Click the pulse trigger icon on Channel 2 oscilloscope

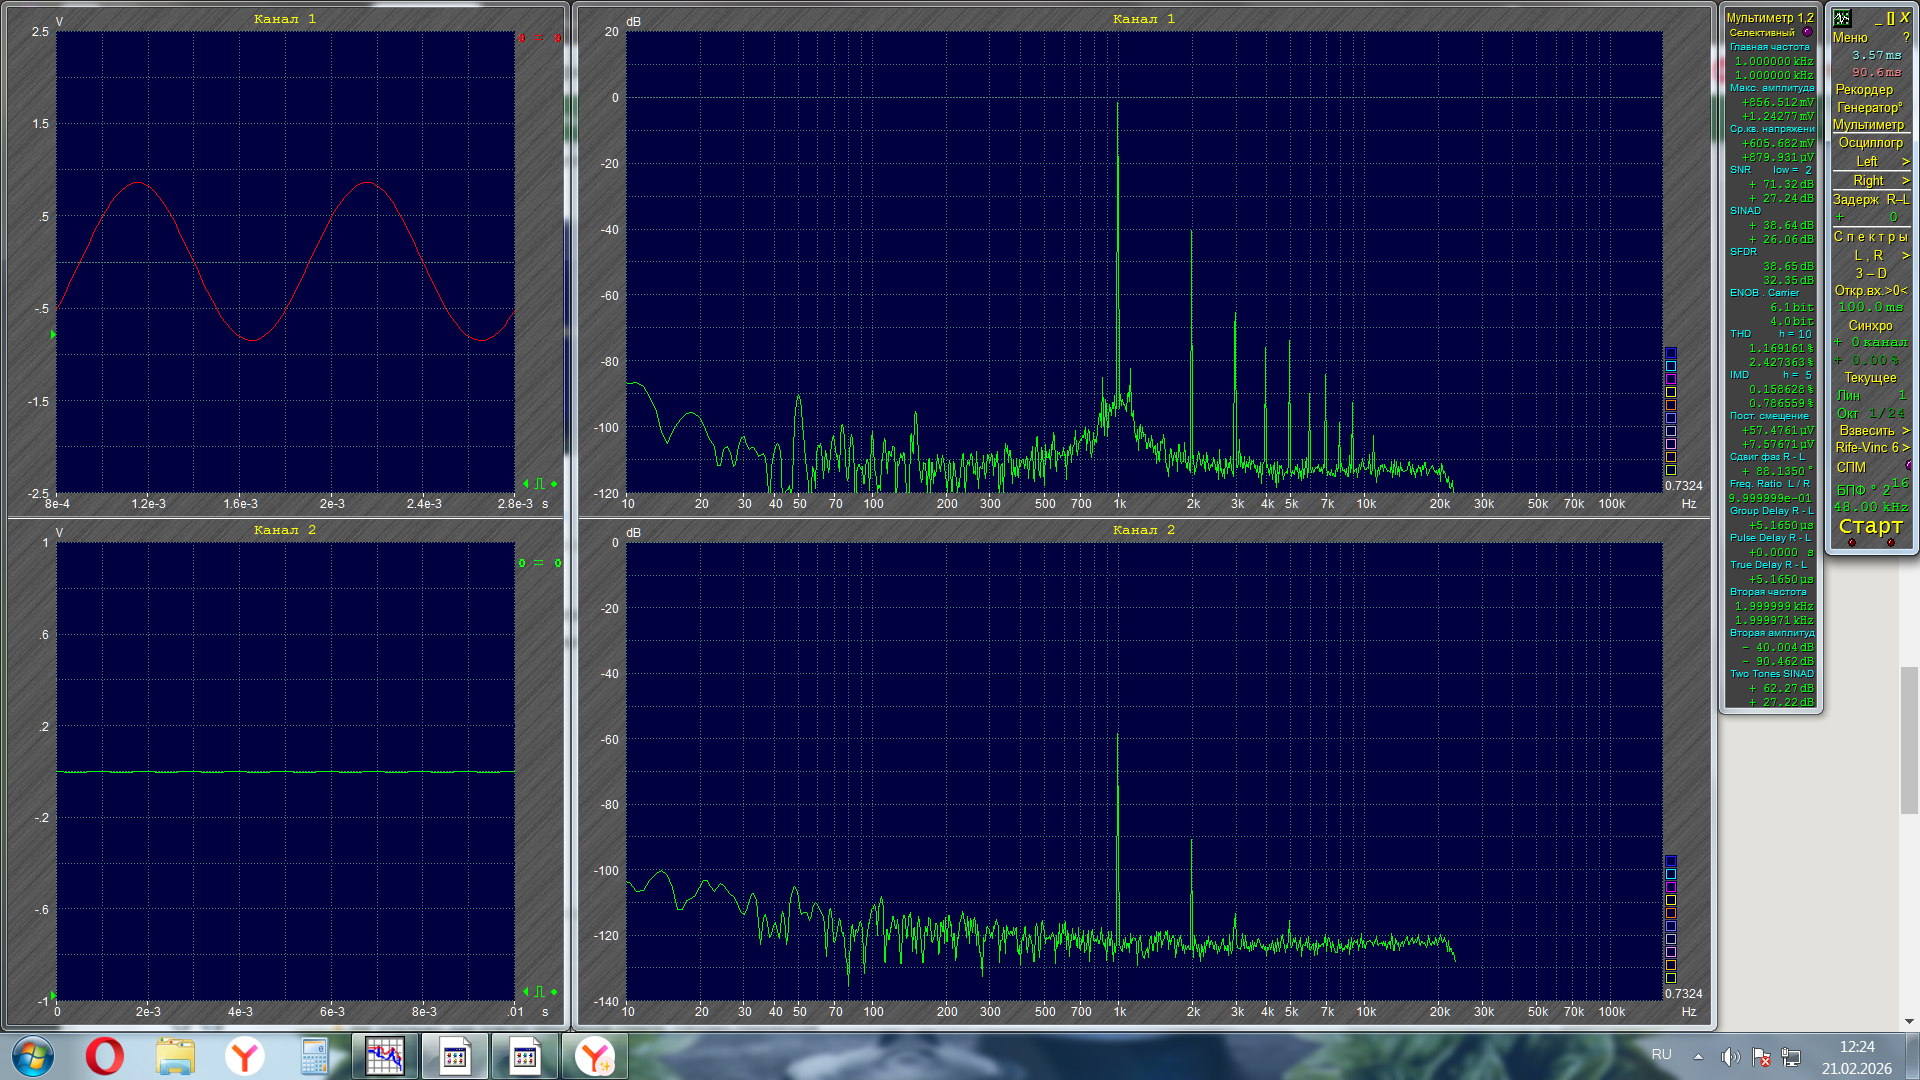539,992
